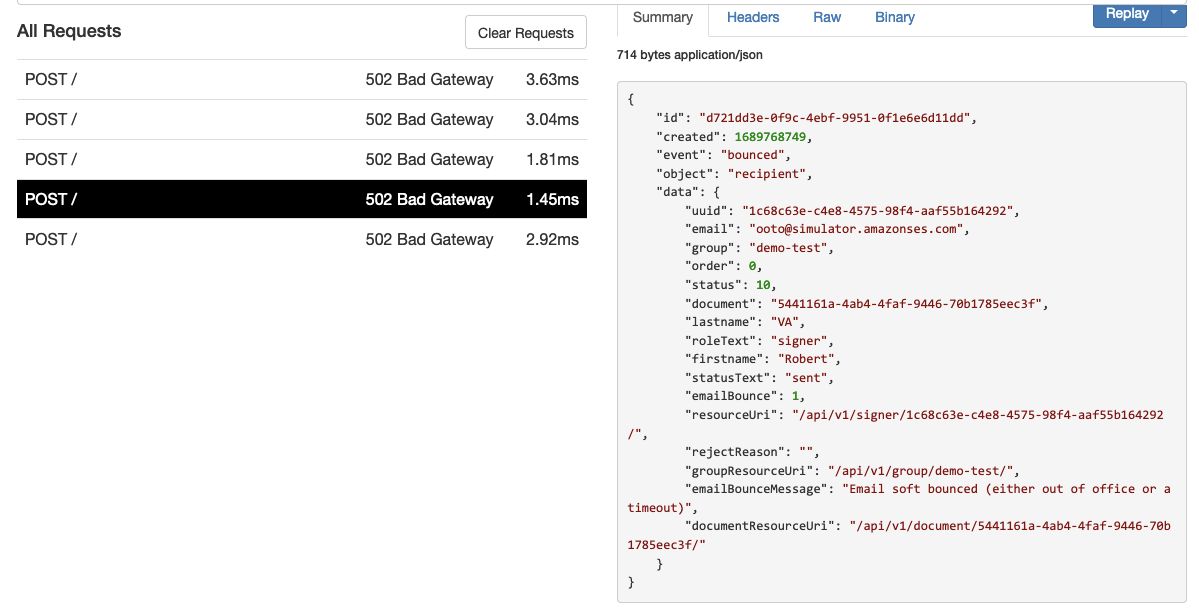Click the All Requests heading

(x=67, y=31)
